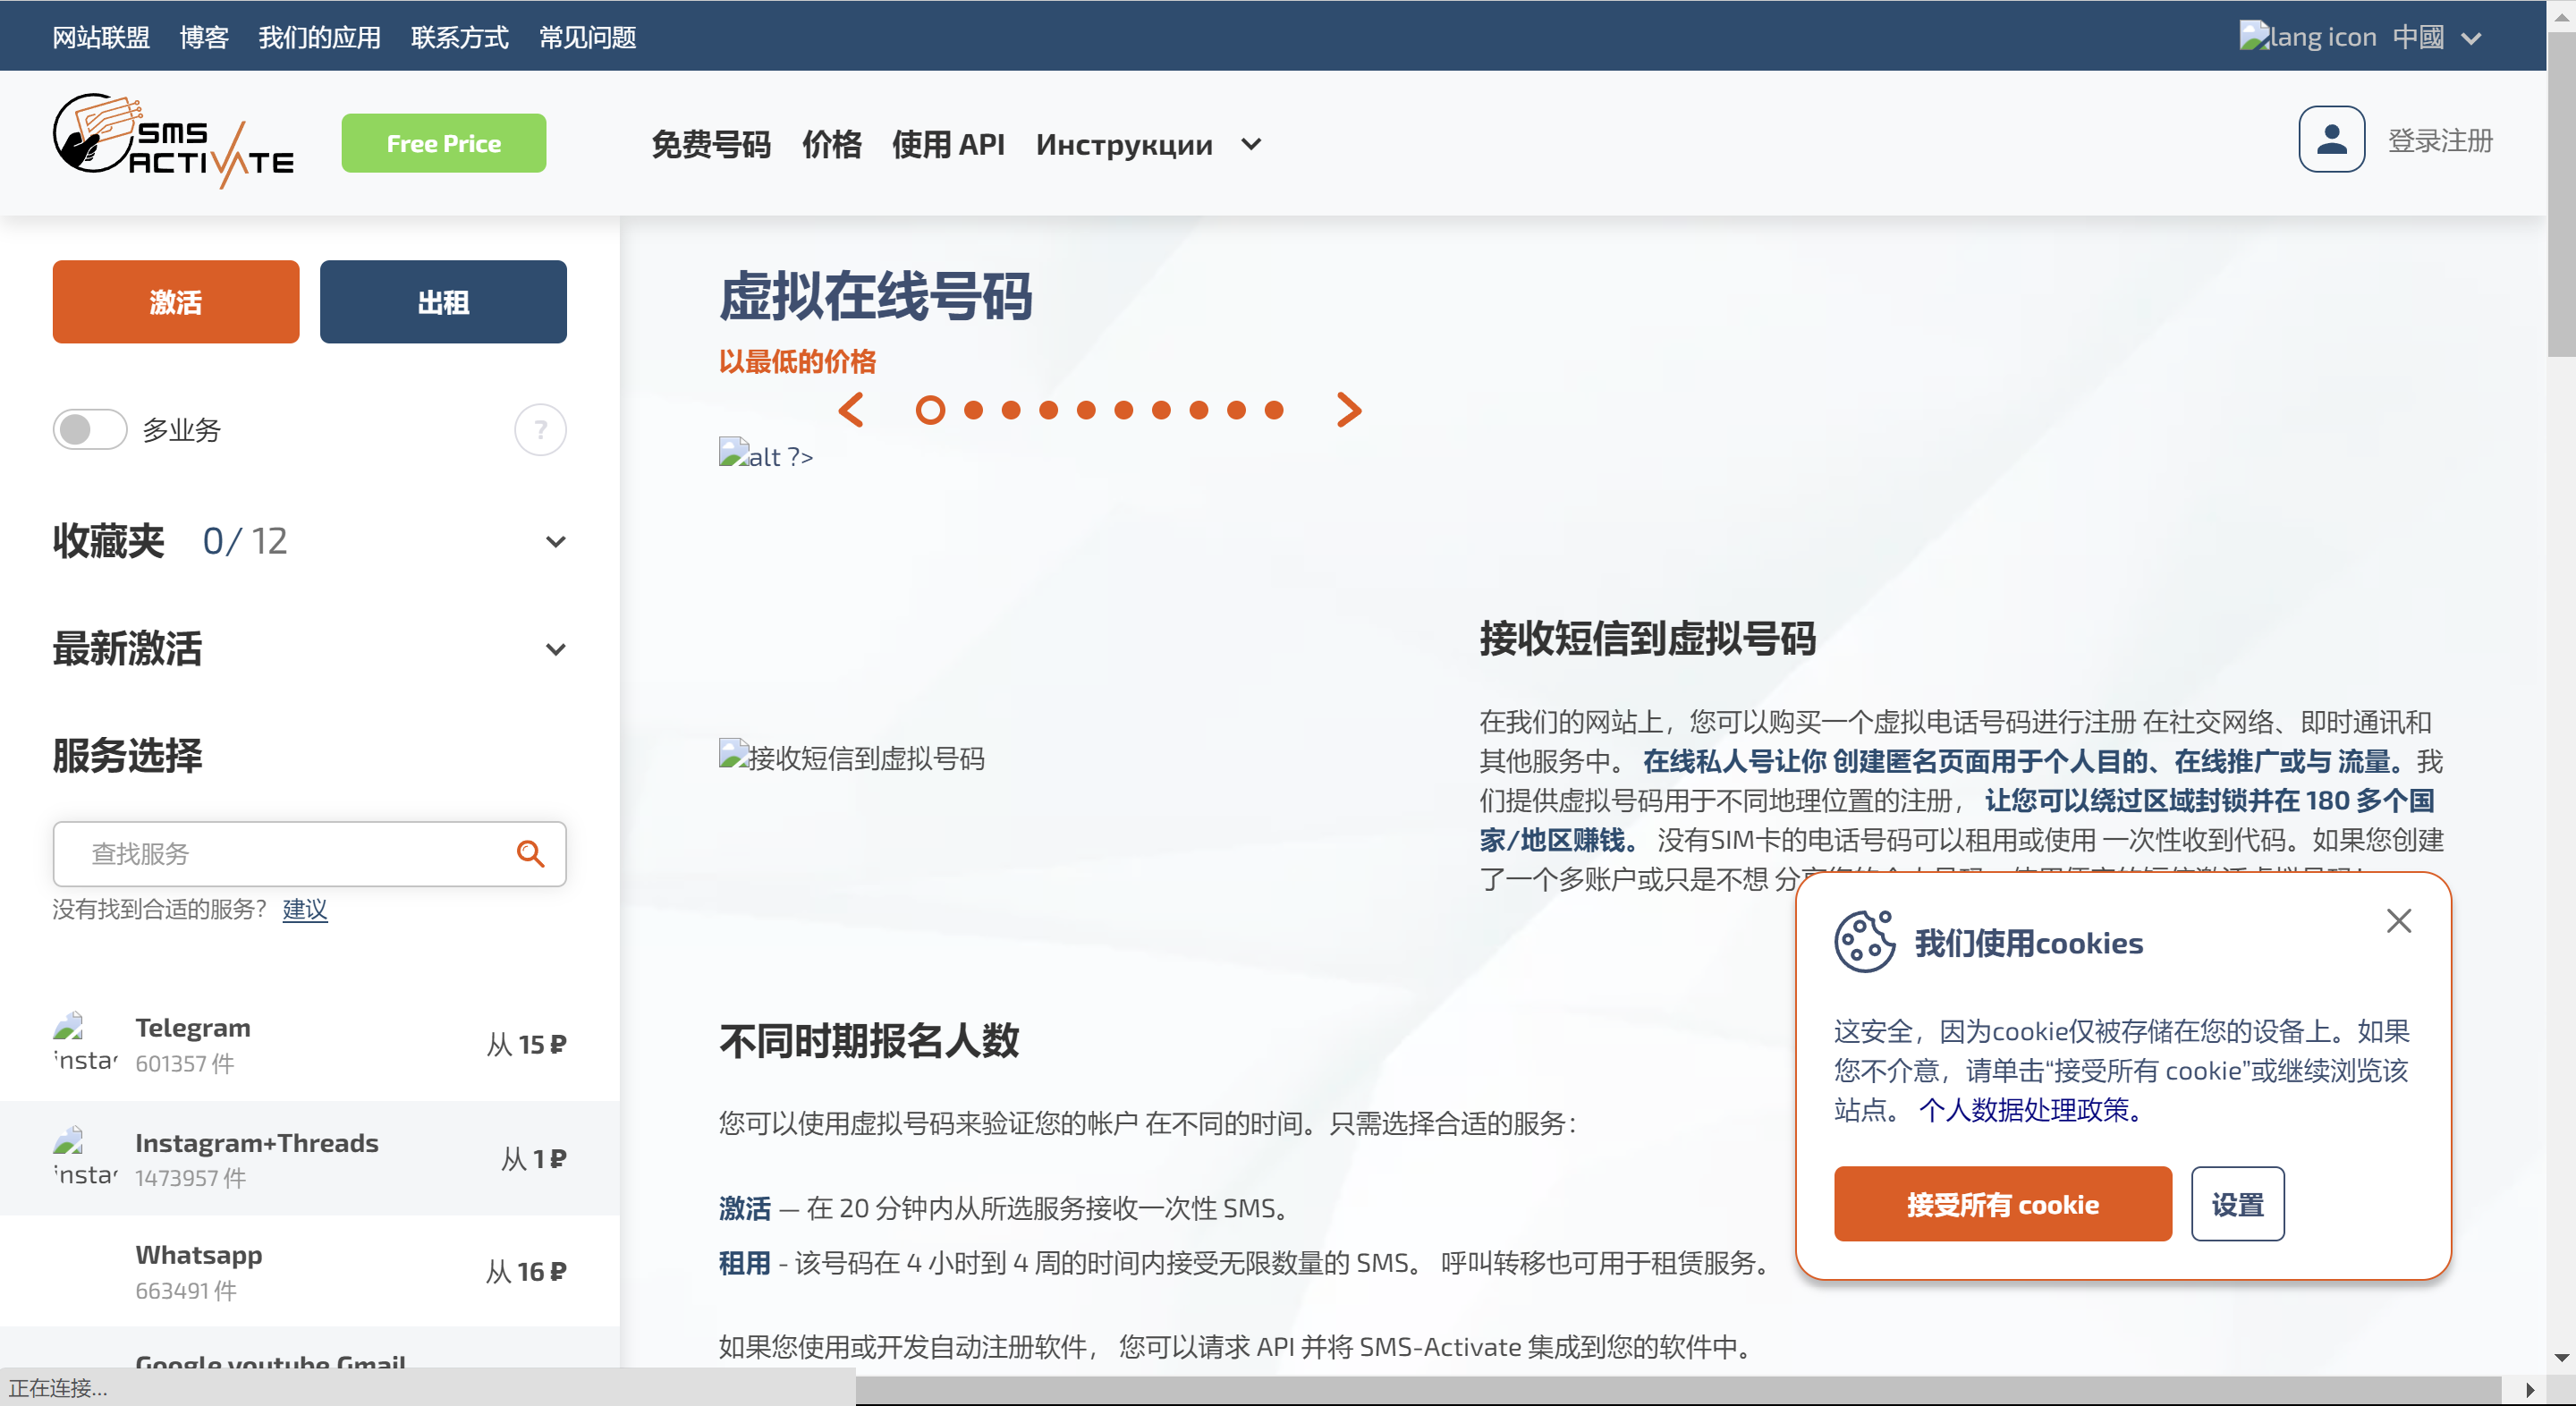Go to next carousel slide arrow
The width and height of the screenshot is (2576, 1406).
click(x=1349, y=410)
